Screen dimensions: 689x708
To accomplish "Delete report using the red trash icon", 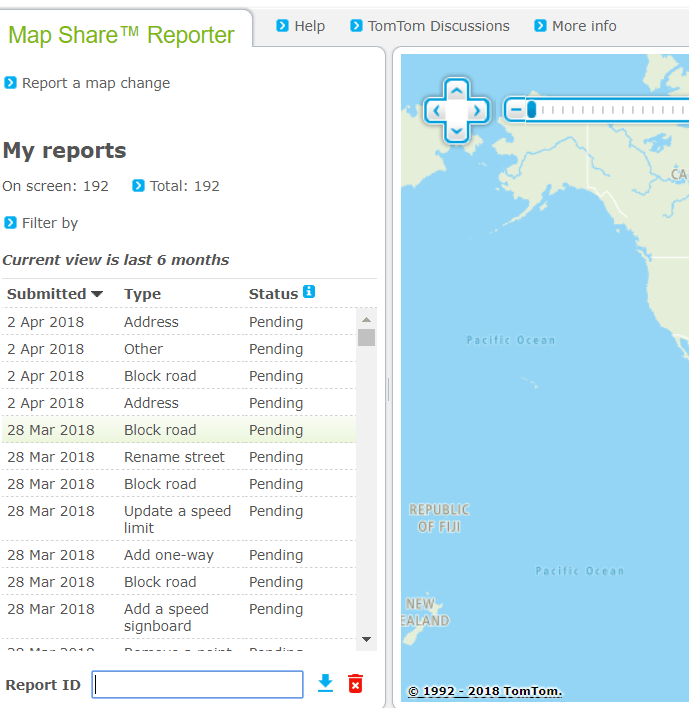I will [x=355, y=684].
